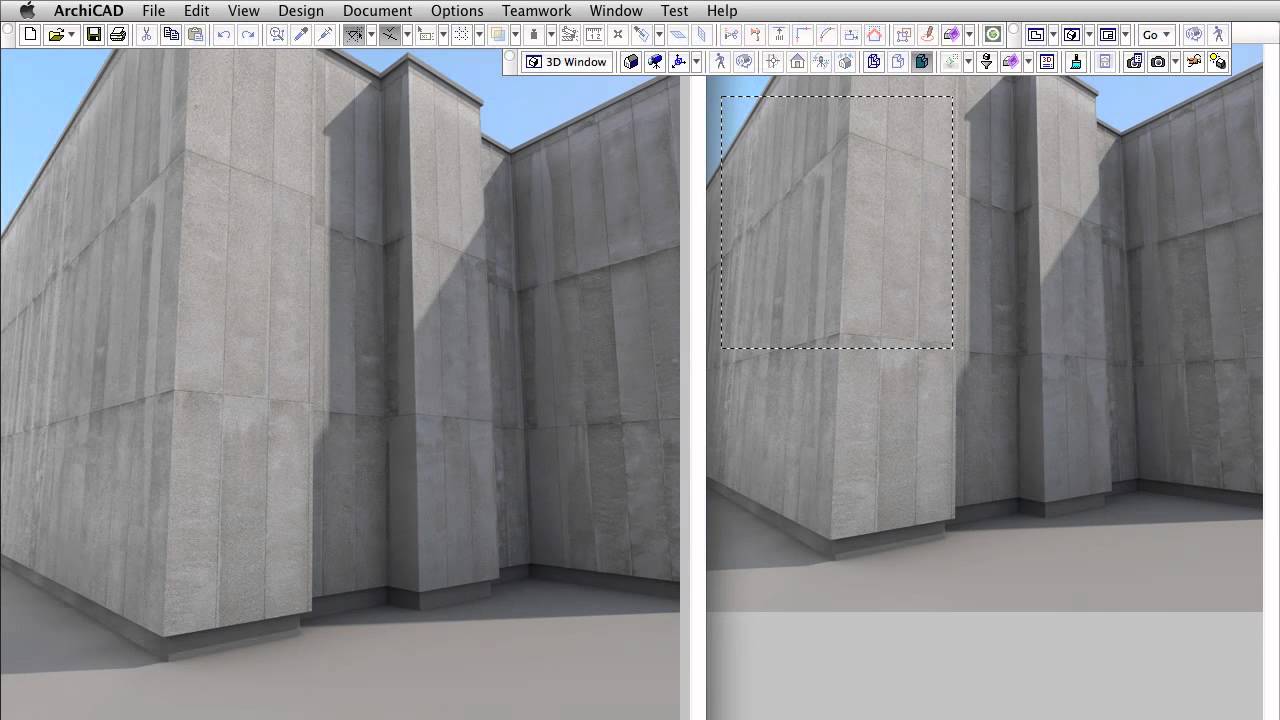
Task: Toggle the Look To crosshair button
Action: click(772, 62)
